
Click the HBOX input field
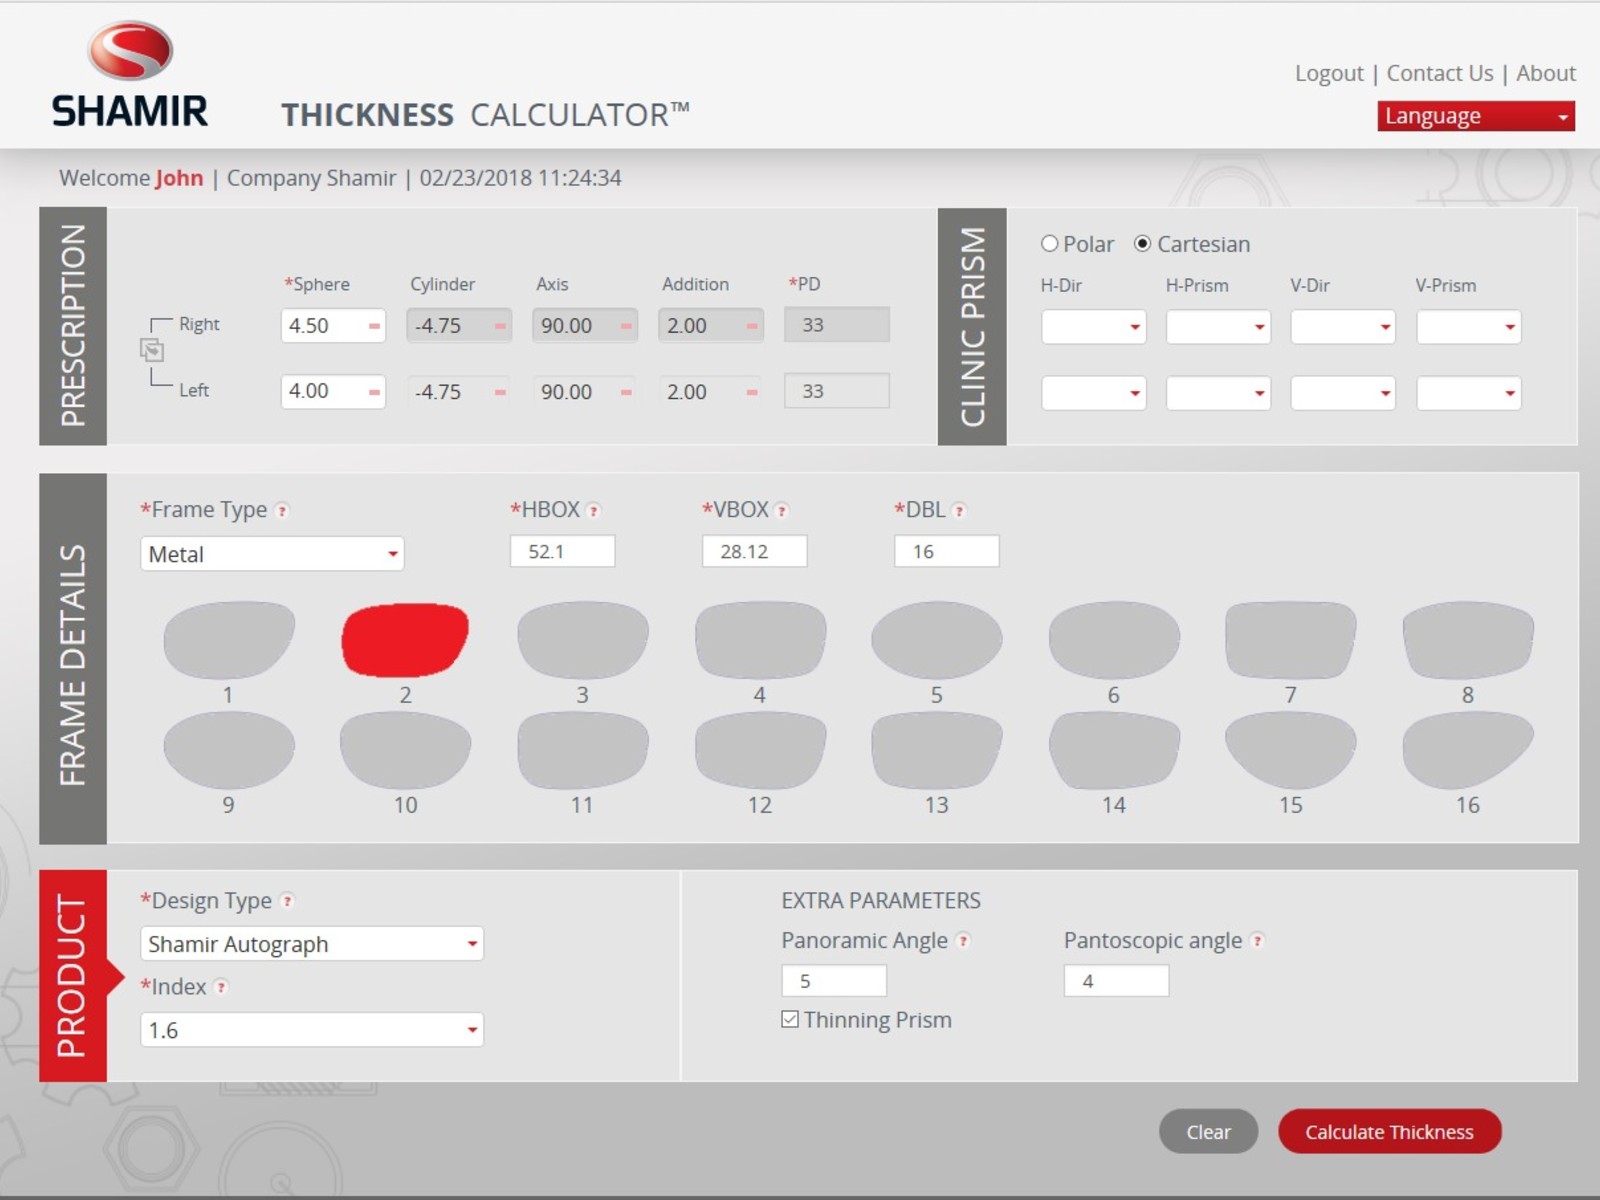(x=562, y=551)
